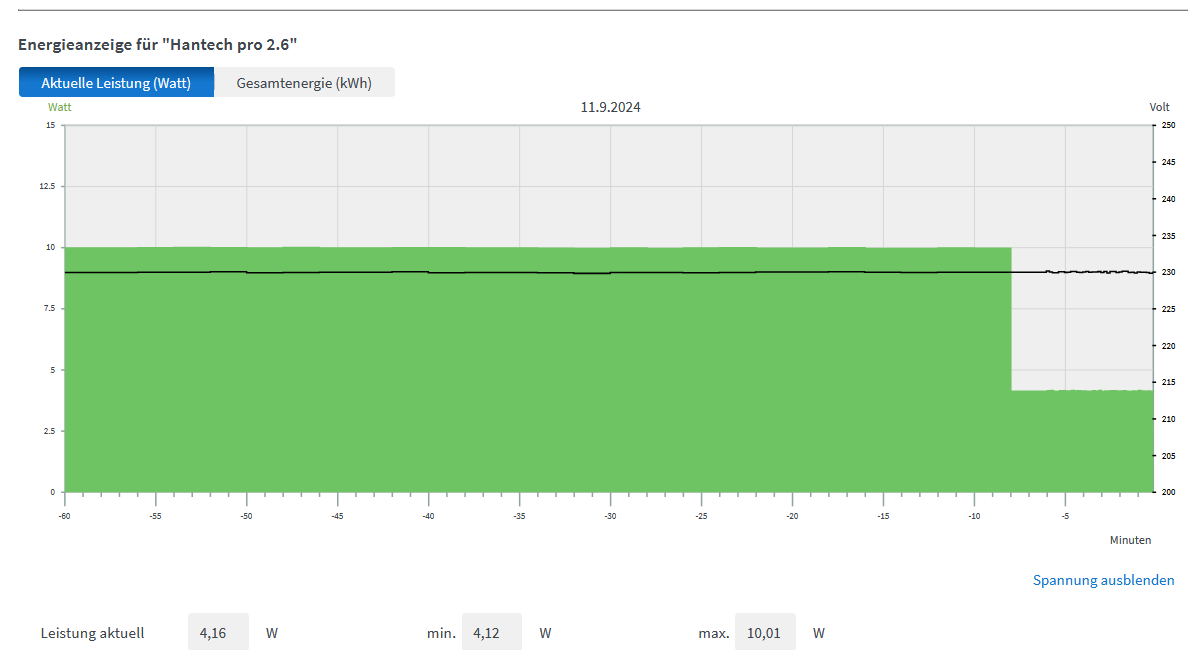The width and height of the screenshot is (1188, 650).
Task: Click the Volt axis value 230
Action: click(1168, 272)
